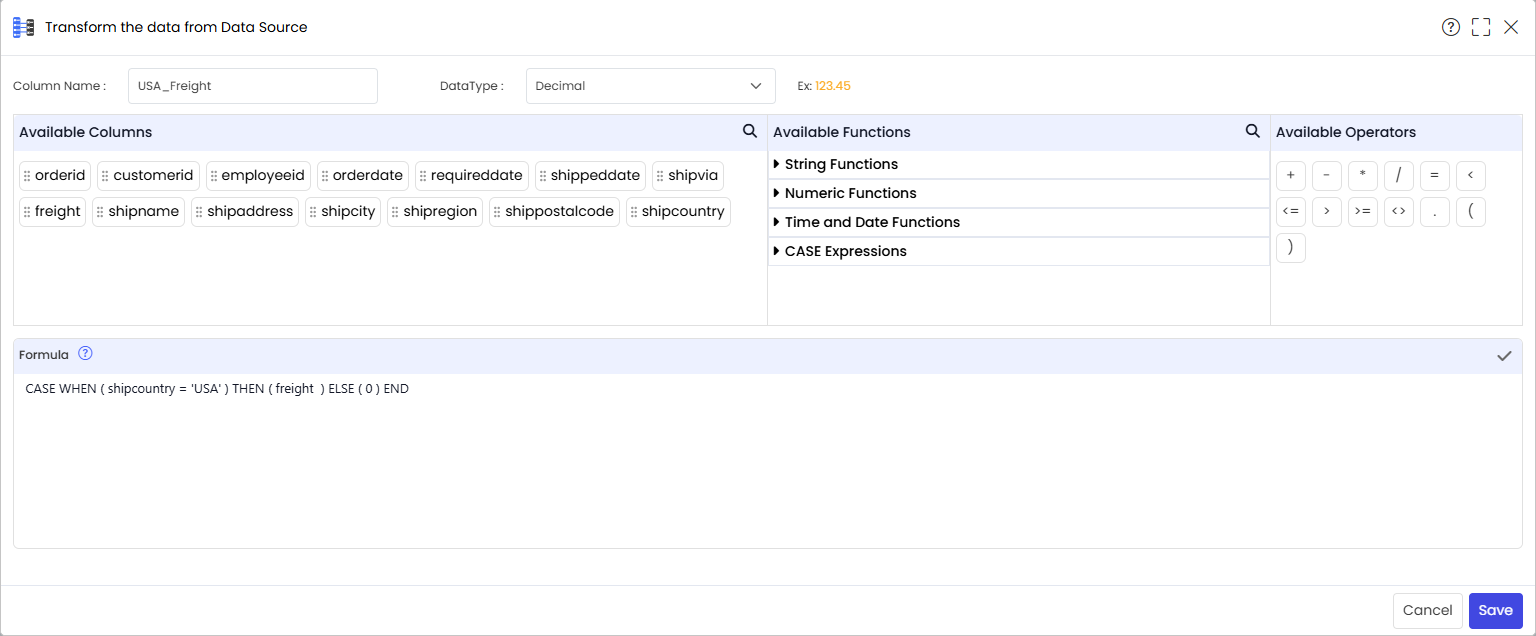Validate formula using checkmark icon
The height and width of the screenshot is (636, 1536).
point(1504,355)
